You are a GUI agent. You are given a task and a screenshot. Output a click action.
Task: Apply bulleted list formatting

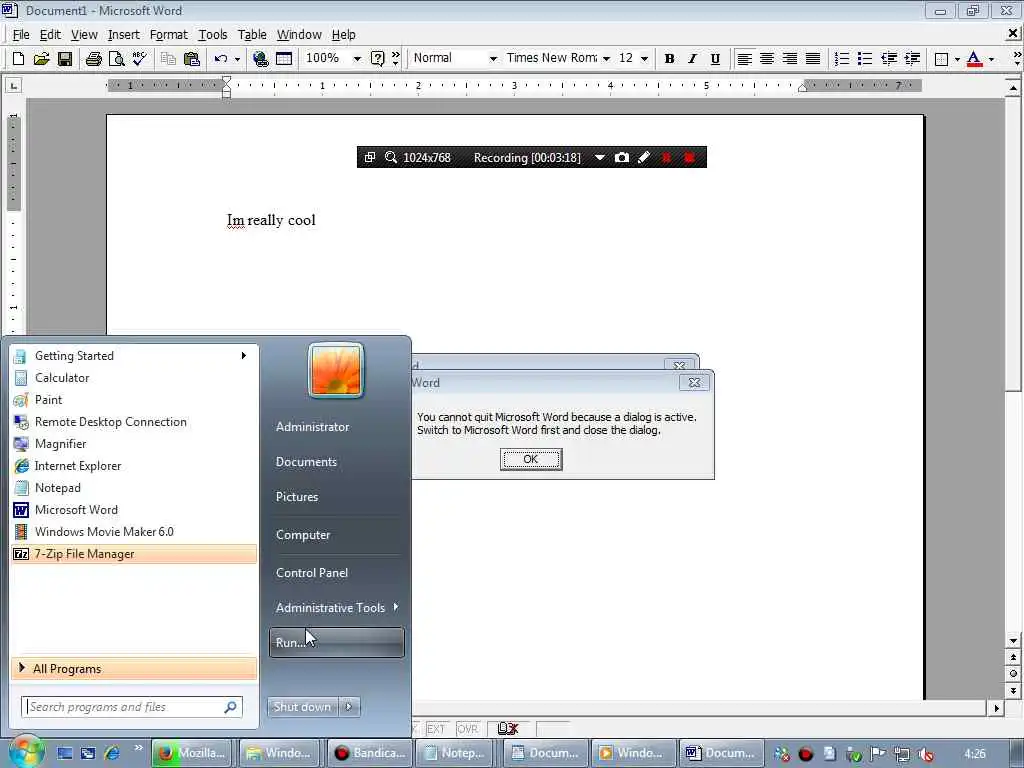tap(865, 59)
